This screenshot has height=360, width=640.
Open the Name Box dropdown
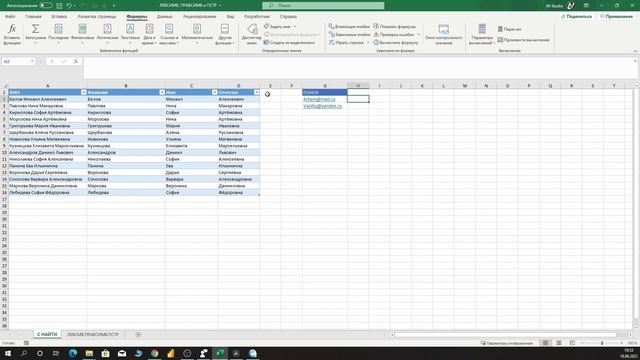click(x=32, y=61)
